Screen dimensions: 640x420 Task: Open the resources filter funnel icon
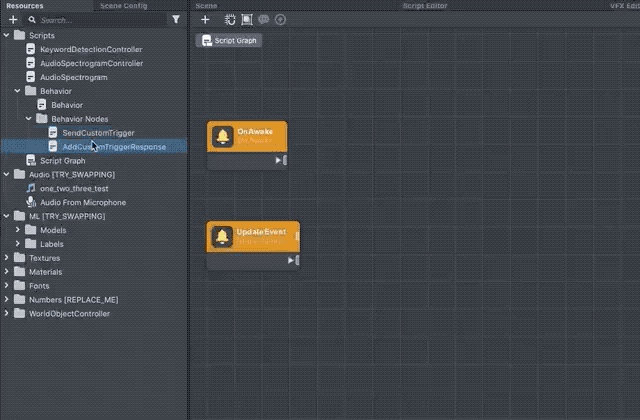(176, 19)
